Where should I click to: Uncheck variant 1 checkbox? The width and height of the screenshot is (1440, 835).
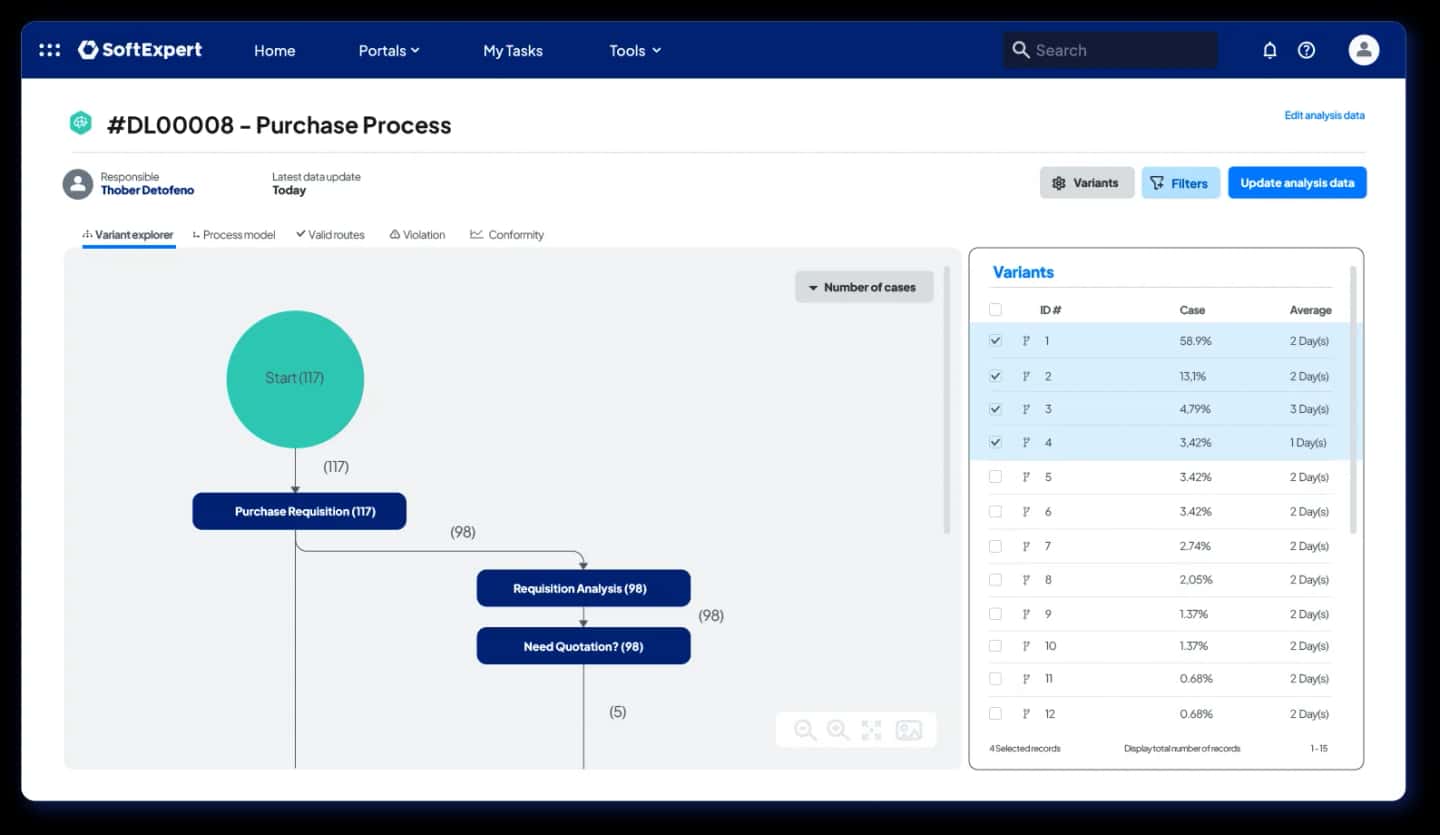point(995,340)
